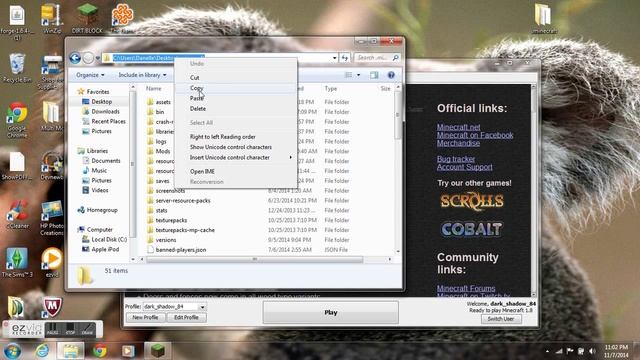Select the DIRT BLOCK desktop icon

(x=87, y=19)
